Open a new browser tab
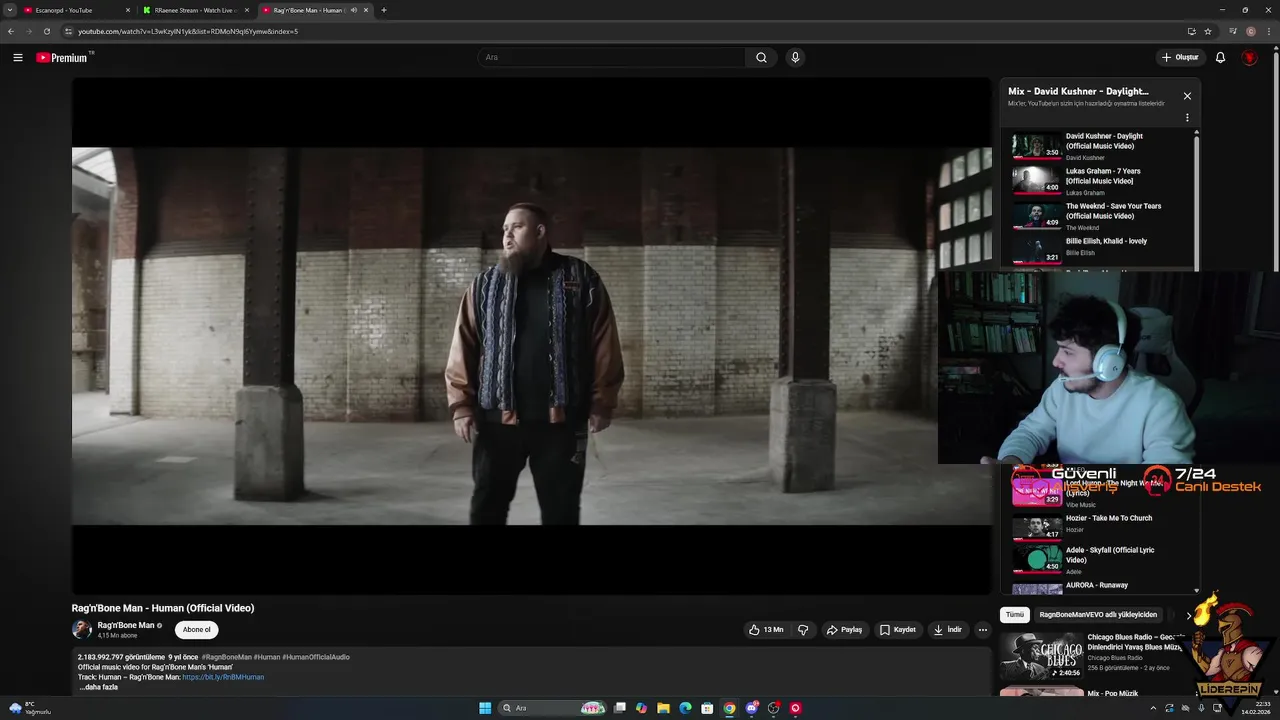This screenshot has width=1280, height=720. (384, 10)
